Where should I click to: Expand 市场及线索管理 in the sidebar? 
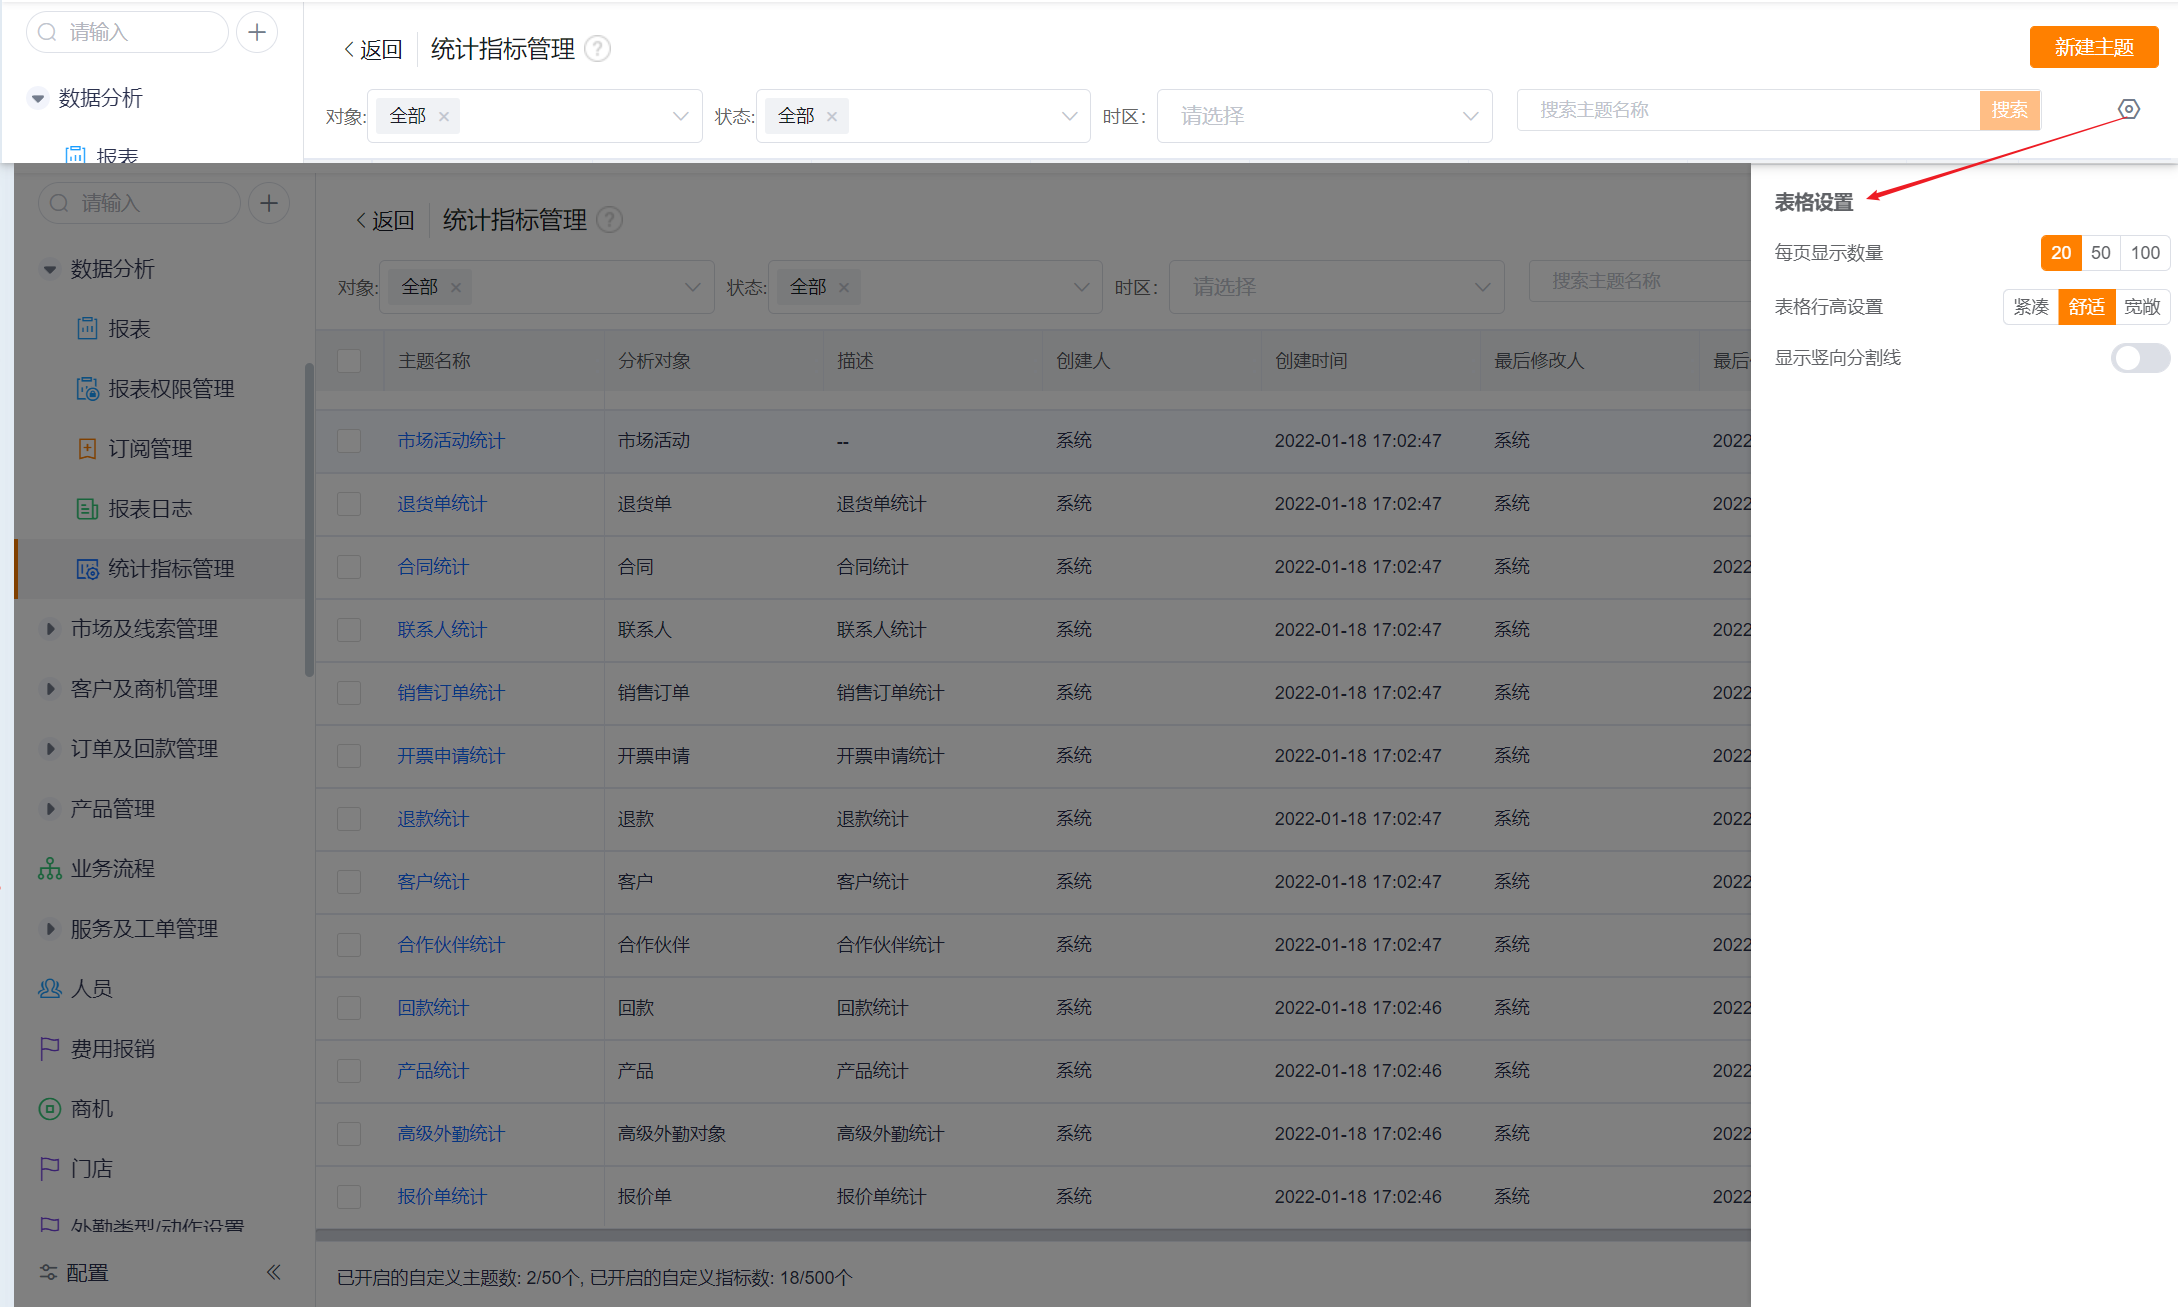click(50, 629)
